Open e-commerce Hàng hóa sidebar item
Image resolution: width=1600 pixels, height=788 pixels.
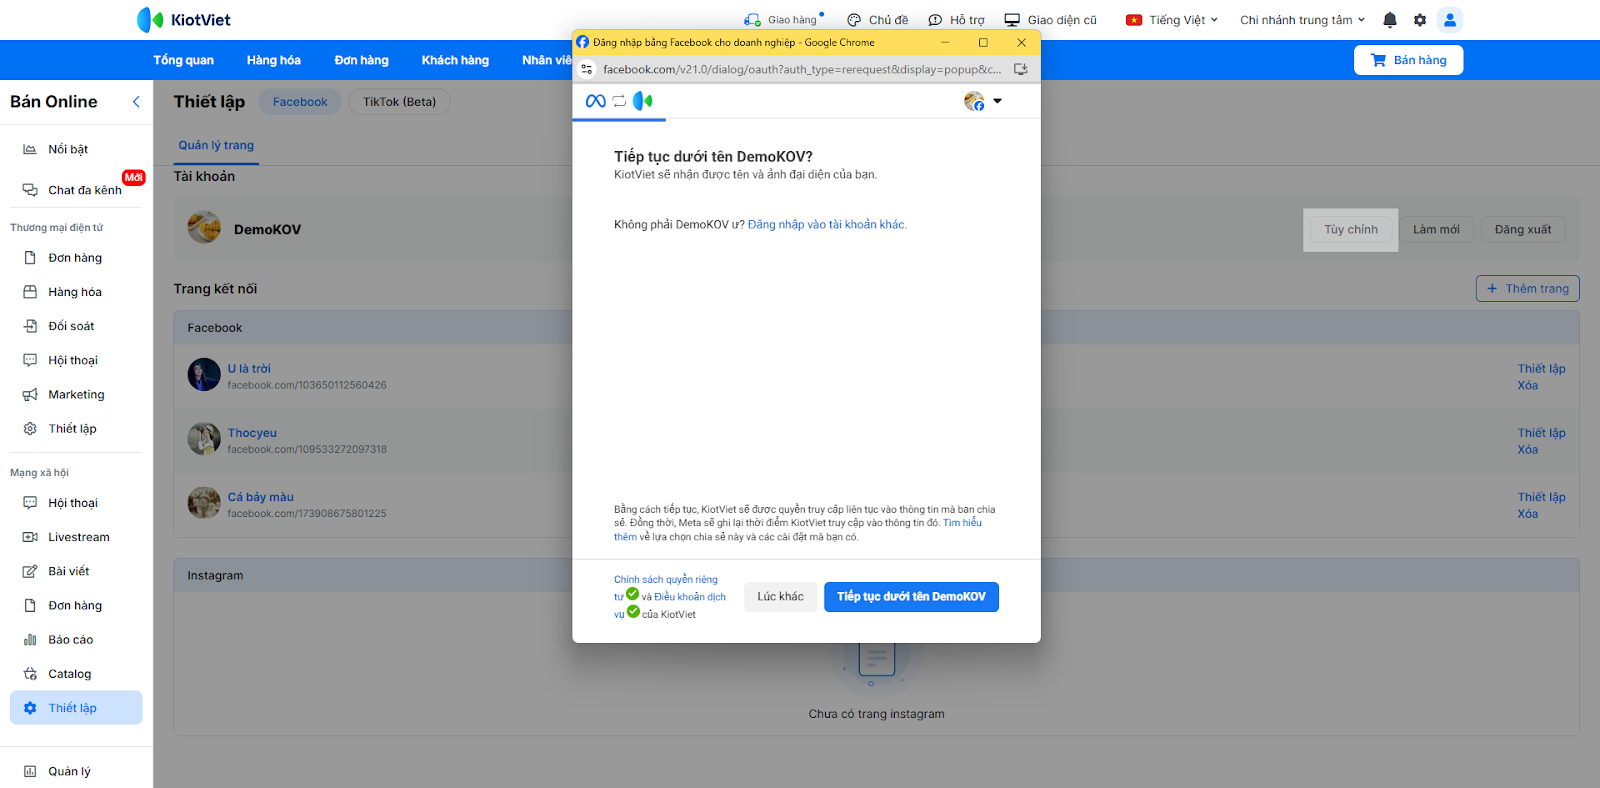pyautogui.click(x=76, y=292)
